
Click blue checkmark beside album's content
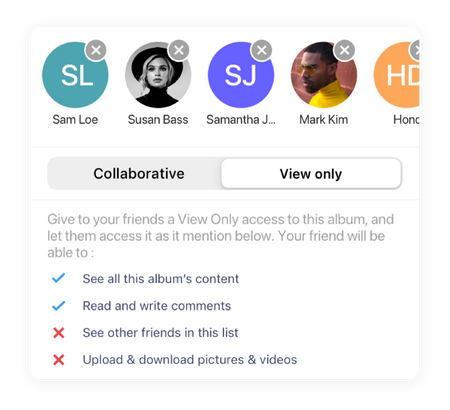click(59, 278)
